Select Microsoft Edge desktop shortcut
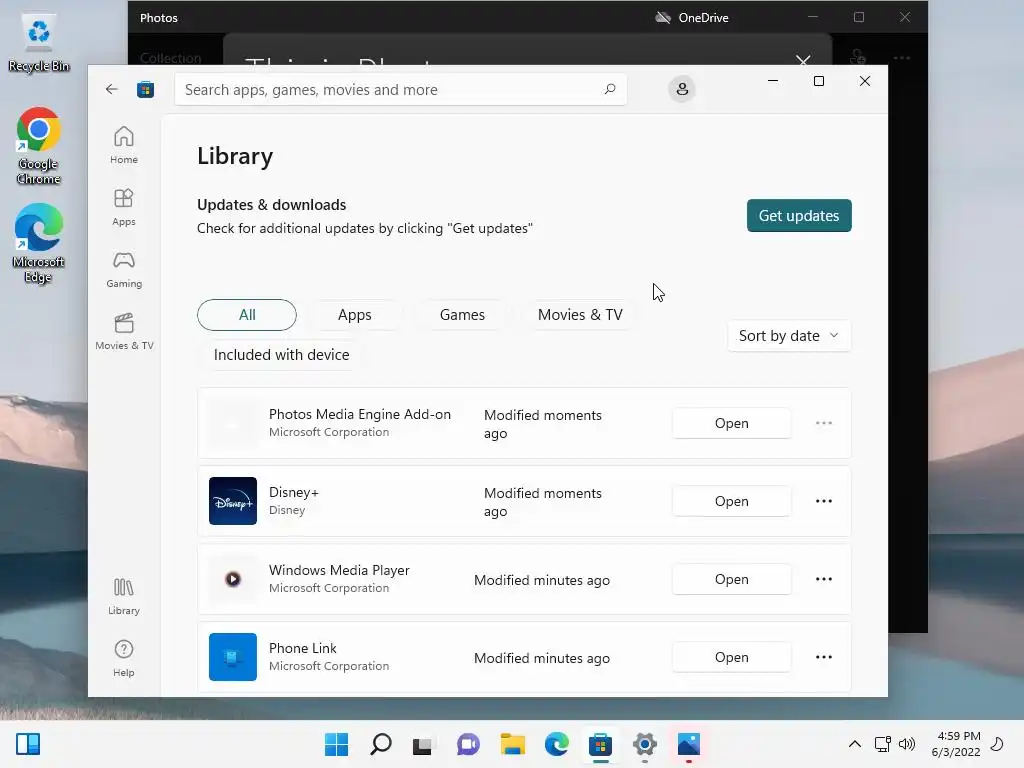Image resolution: width=1024 pixels, height=768 pixels. 39,244
